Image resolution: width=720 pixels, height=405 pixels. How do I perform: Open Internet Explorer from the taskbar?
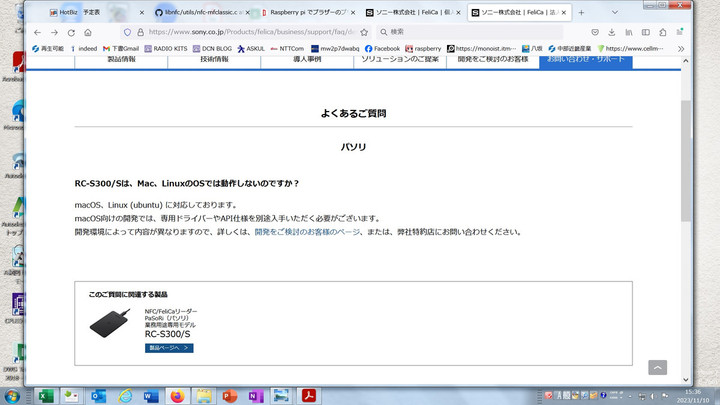[x=124, y=396]
